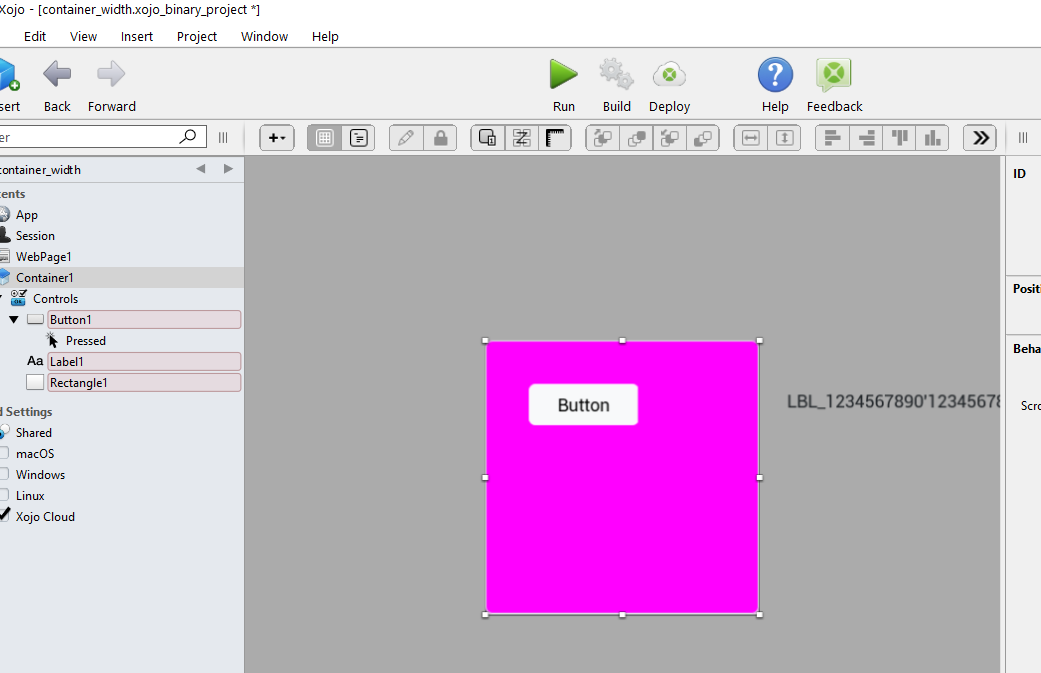Enable the Windows build target

[5, 474]
